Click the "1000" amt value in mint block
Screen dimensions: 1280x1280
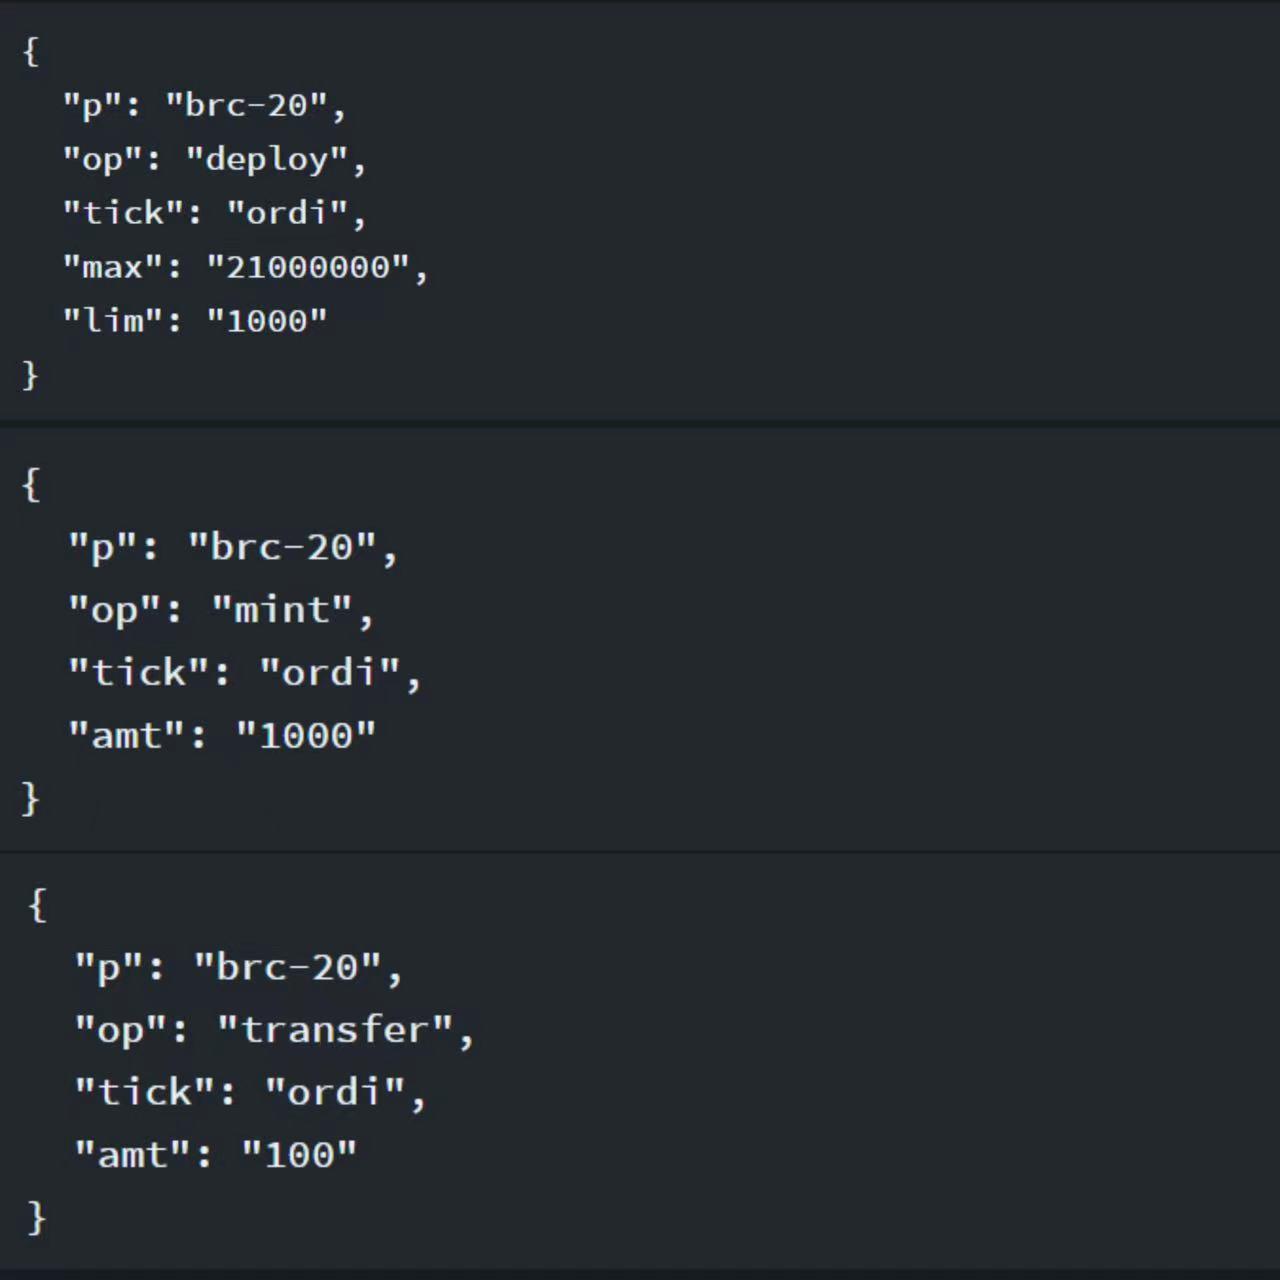[306, 735]
